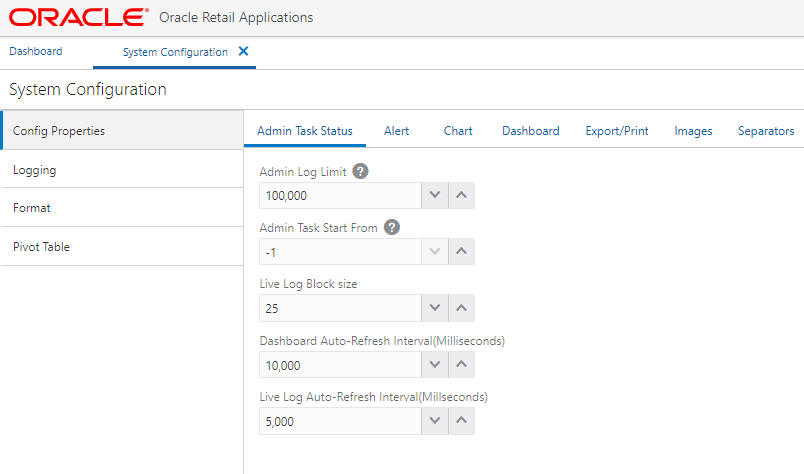This screenshot has width=804, height=474.
Task: Open the Logging section in sidebar
Action: 34,170
